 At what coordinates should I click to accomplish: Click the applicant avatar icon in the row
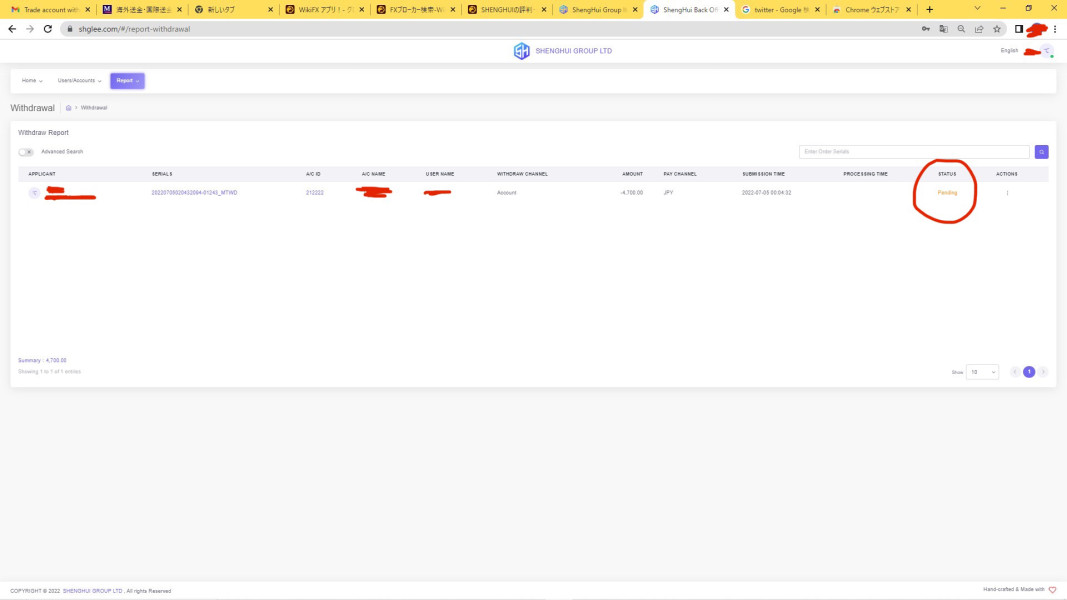point(34,193)
